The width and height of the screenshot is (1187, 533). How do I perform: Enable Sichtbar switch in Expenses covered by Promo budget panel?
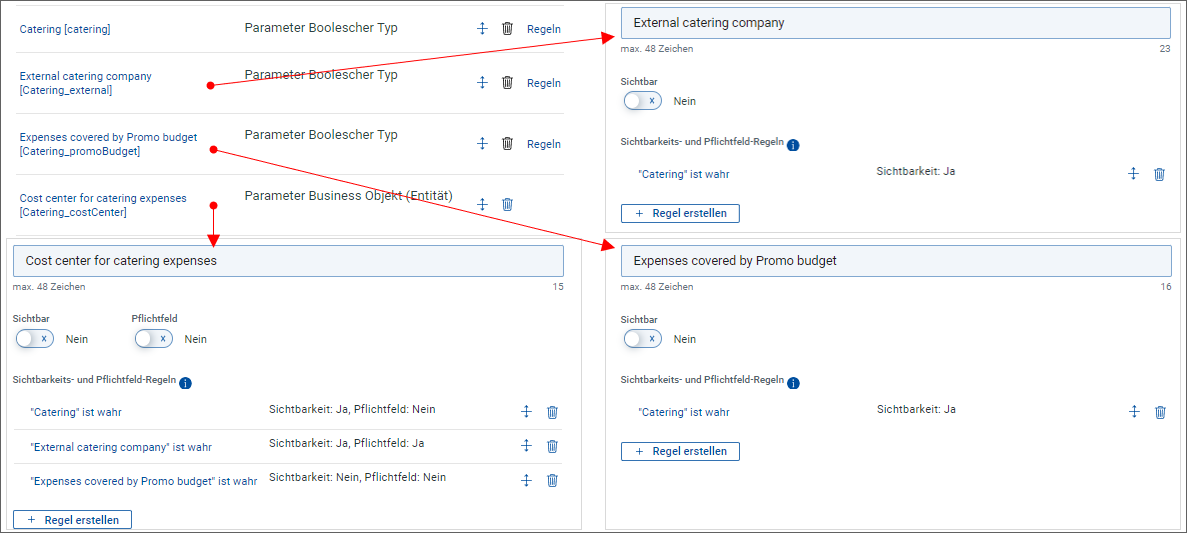click(x=642, y=339)
